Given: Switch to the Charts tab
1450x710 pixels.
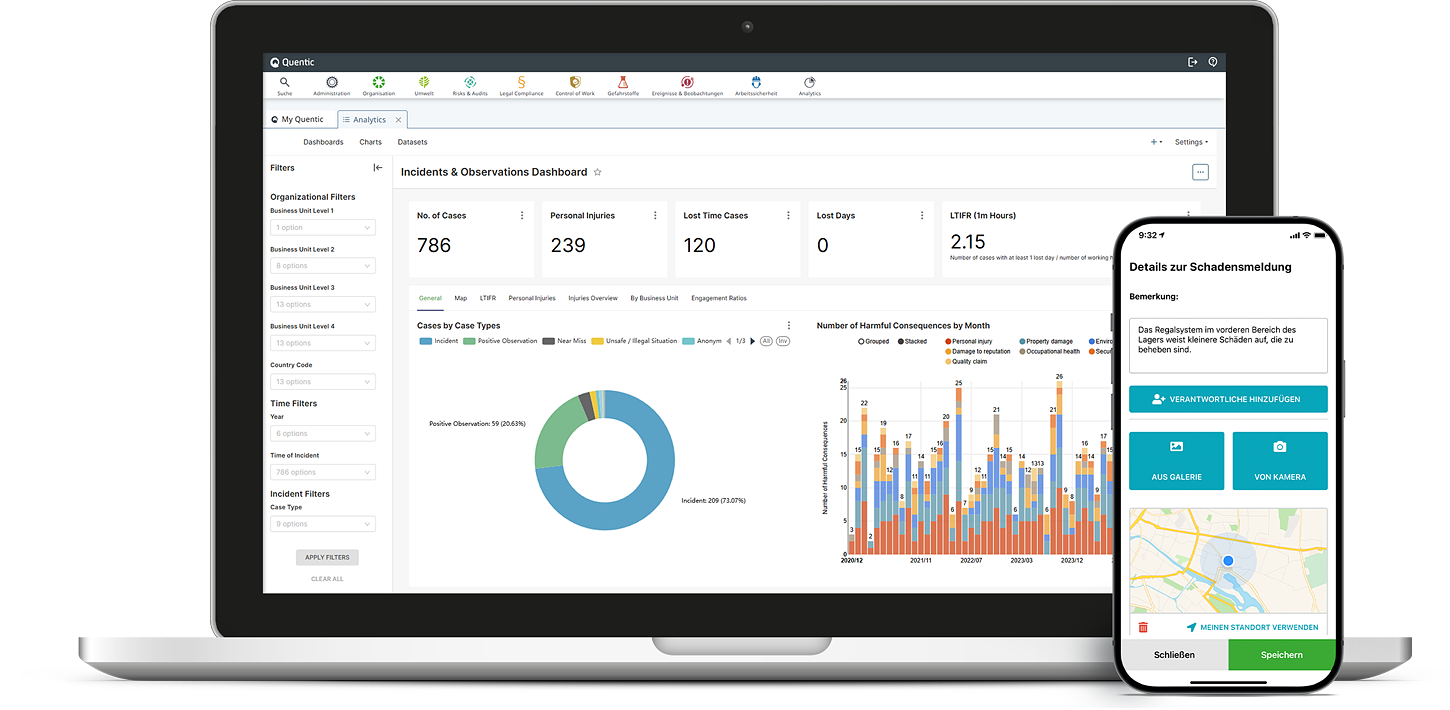Looking at the screenshot, I should [x=370, y=142].
